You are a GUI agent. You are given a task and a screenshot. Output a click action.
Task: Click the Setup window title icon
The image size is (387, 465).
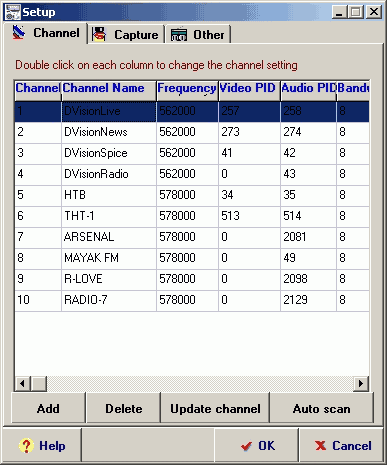pyautogui.click(x=12, y=12)
